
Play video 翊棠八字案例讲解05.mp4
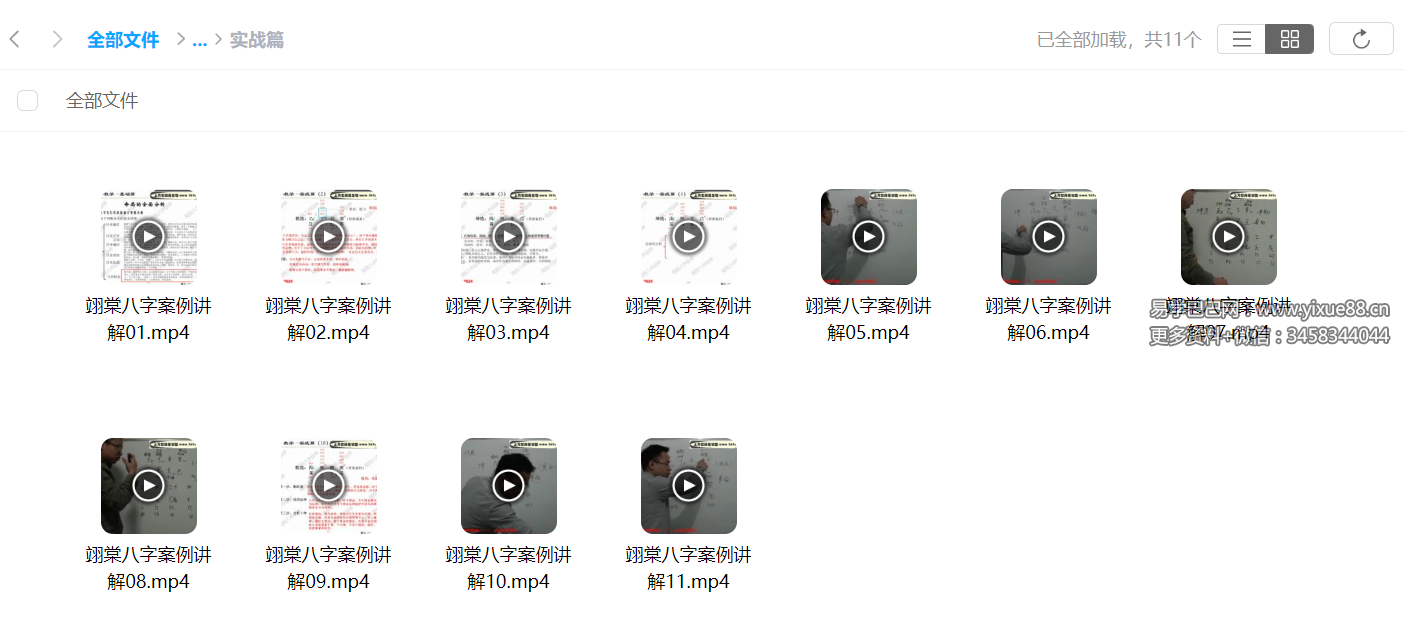click(x=869, y=237)
